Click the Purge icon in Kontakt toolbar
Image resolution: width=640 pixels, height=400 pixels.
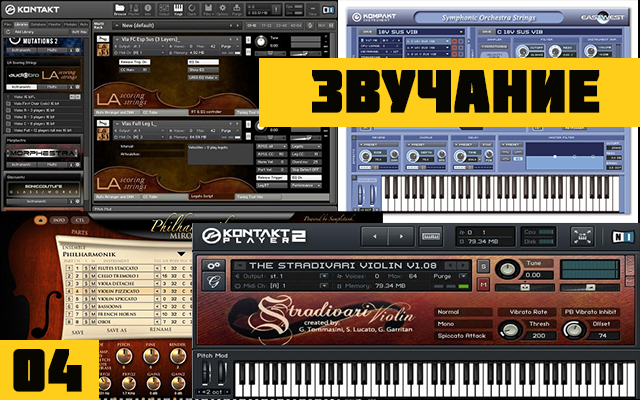[x=237, y=9]
